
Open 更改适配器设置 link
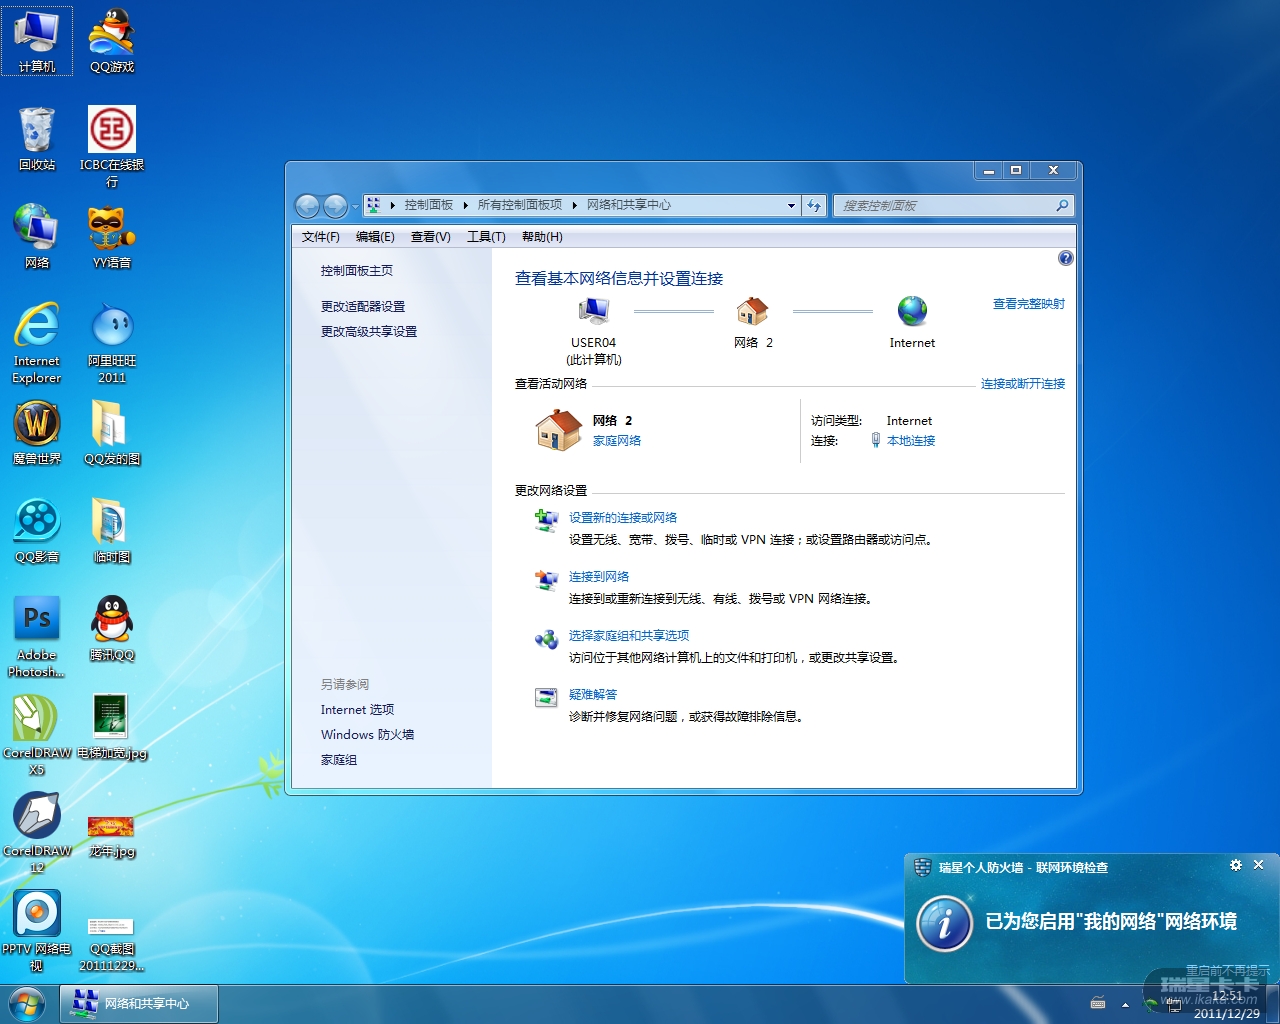(363, 307)
